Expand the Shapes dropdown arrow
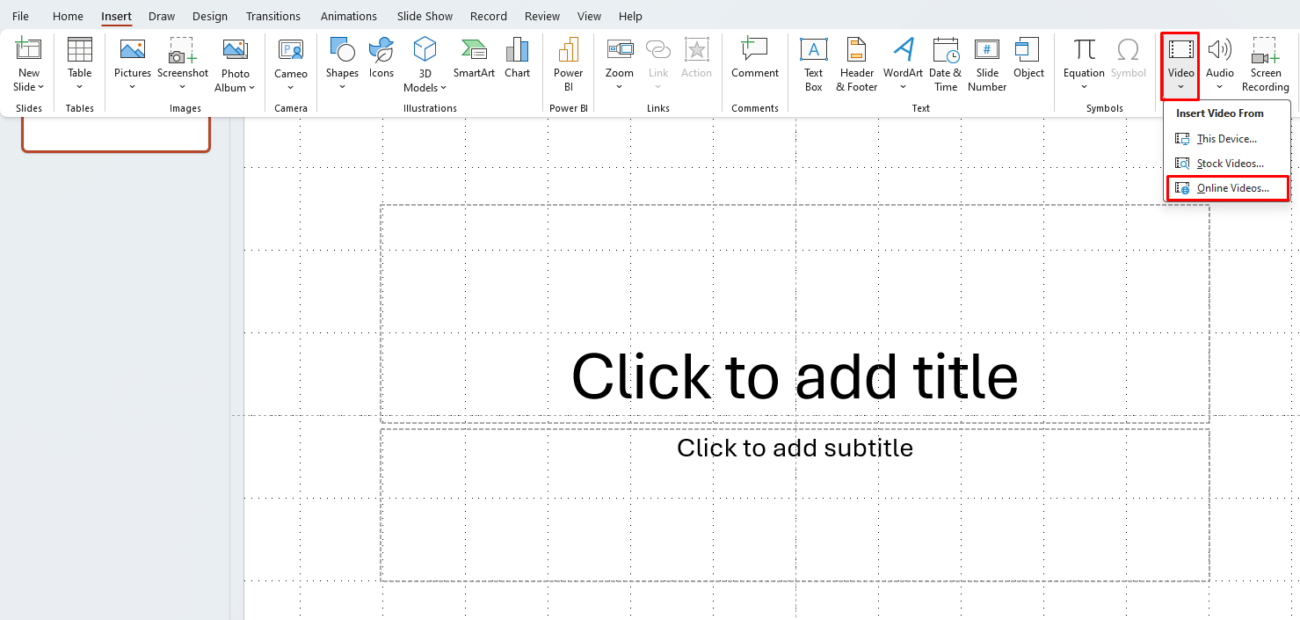The image size is (1300, 620). 342,87
